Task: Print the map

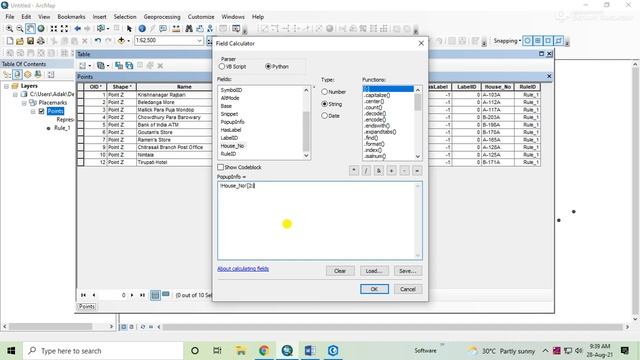Action: coord(40,41)
